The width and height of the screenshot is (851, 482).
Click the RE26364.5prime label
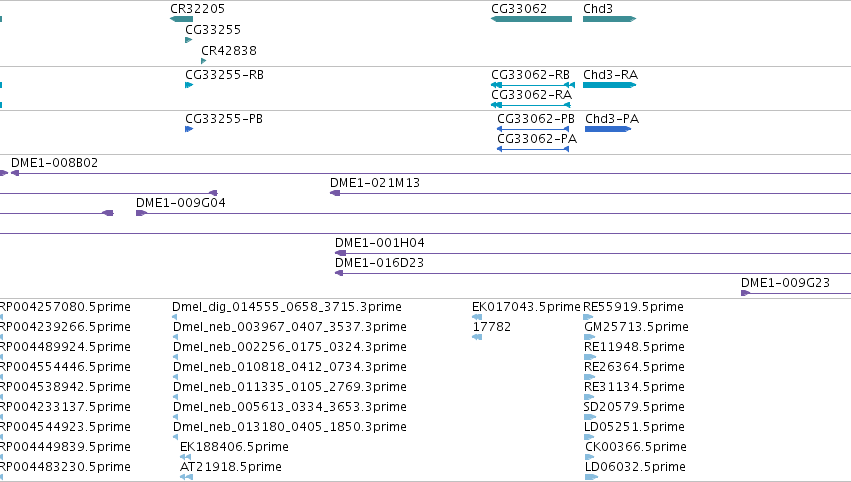pyautogui.click(x=634, y=367)
